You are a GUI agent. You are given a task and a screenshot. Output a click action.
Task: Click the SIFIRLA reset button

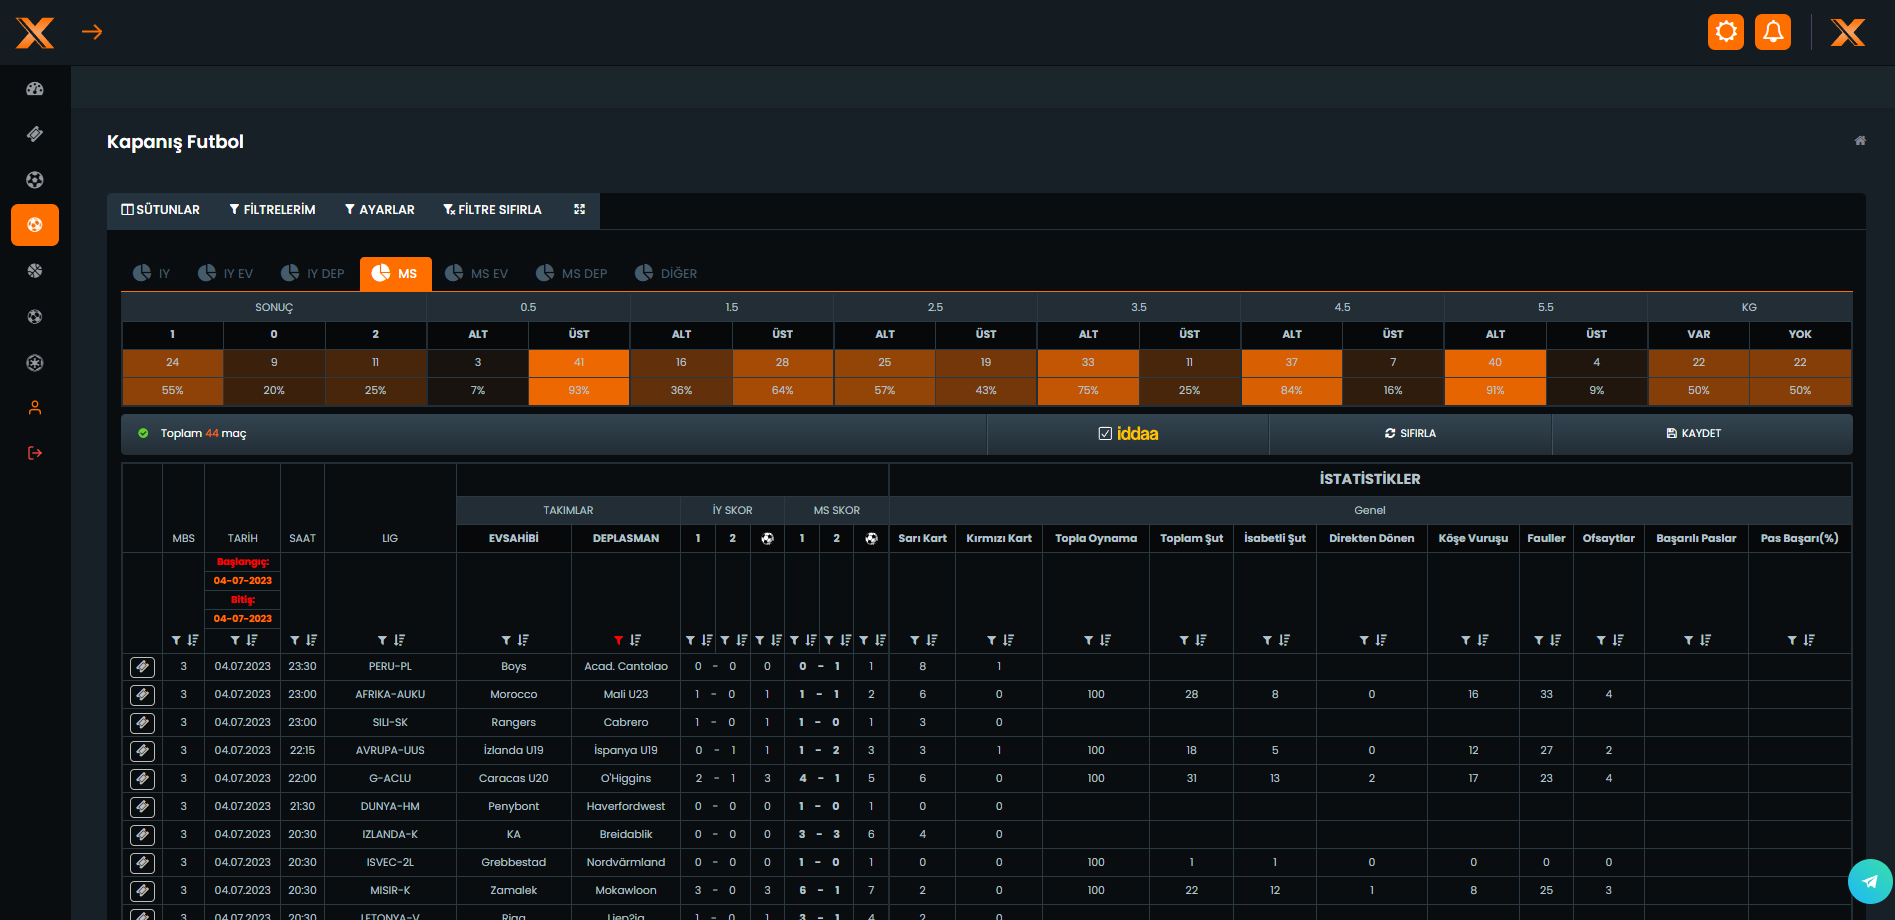pos(1410,433)
